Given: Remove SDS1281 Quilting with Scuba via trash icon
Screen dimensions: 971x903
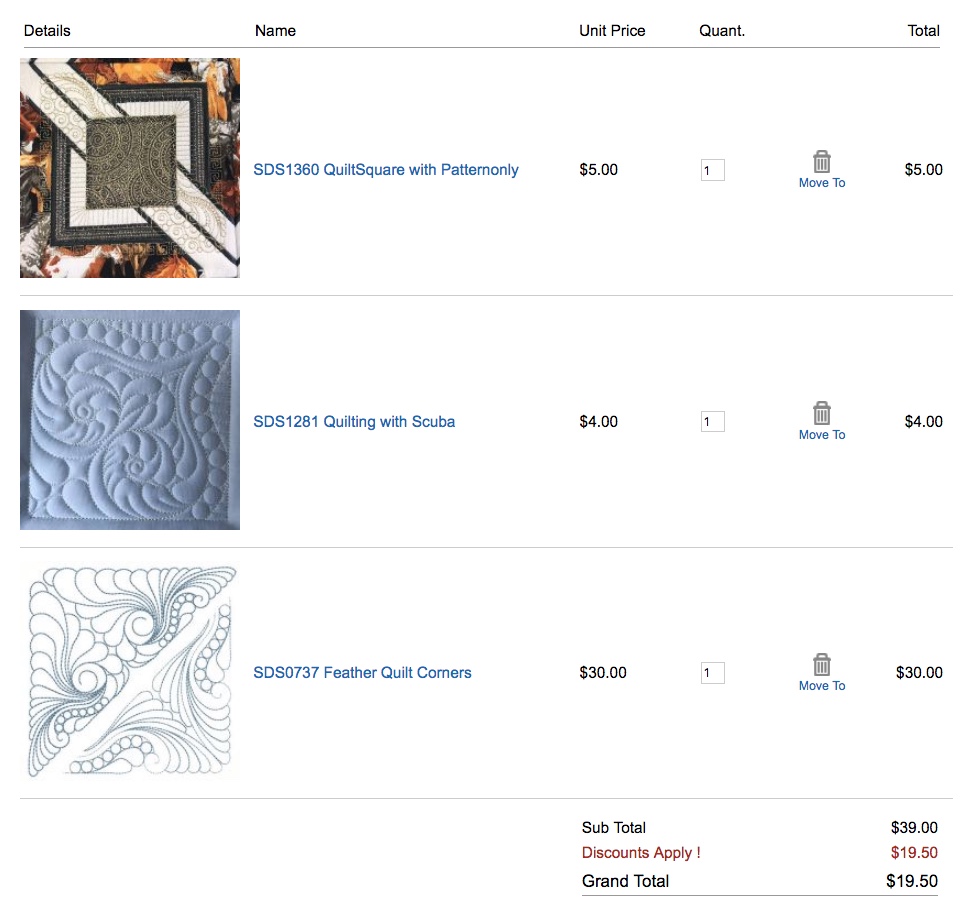Looking at the screenshot, I should click(x=821, y=413).
